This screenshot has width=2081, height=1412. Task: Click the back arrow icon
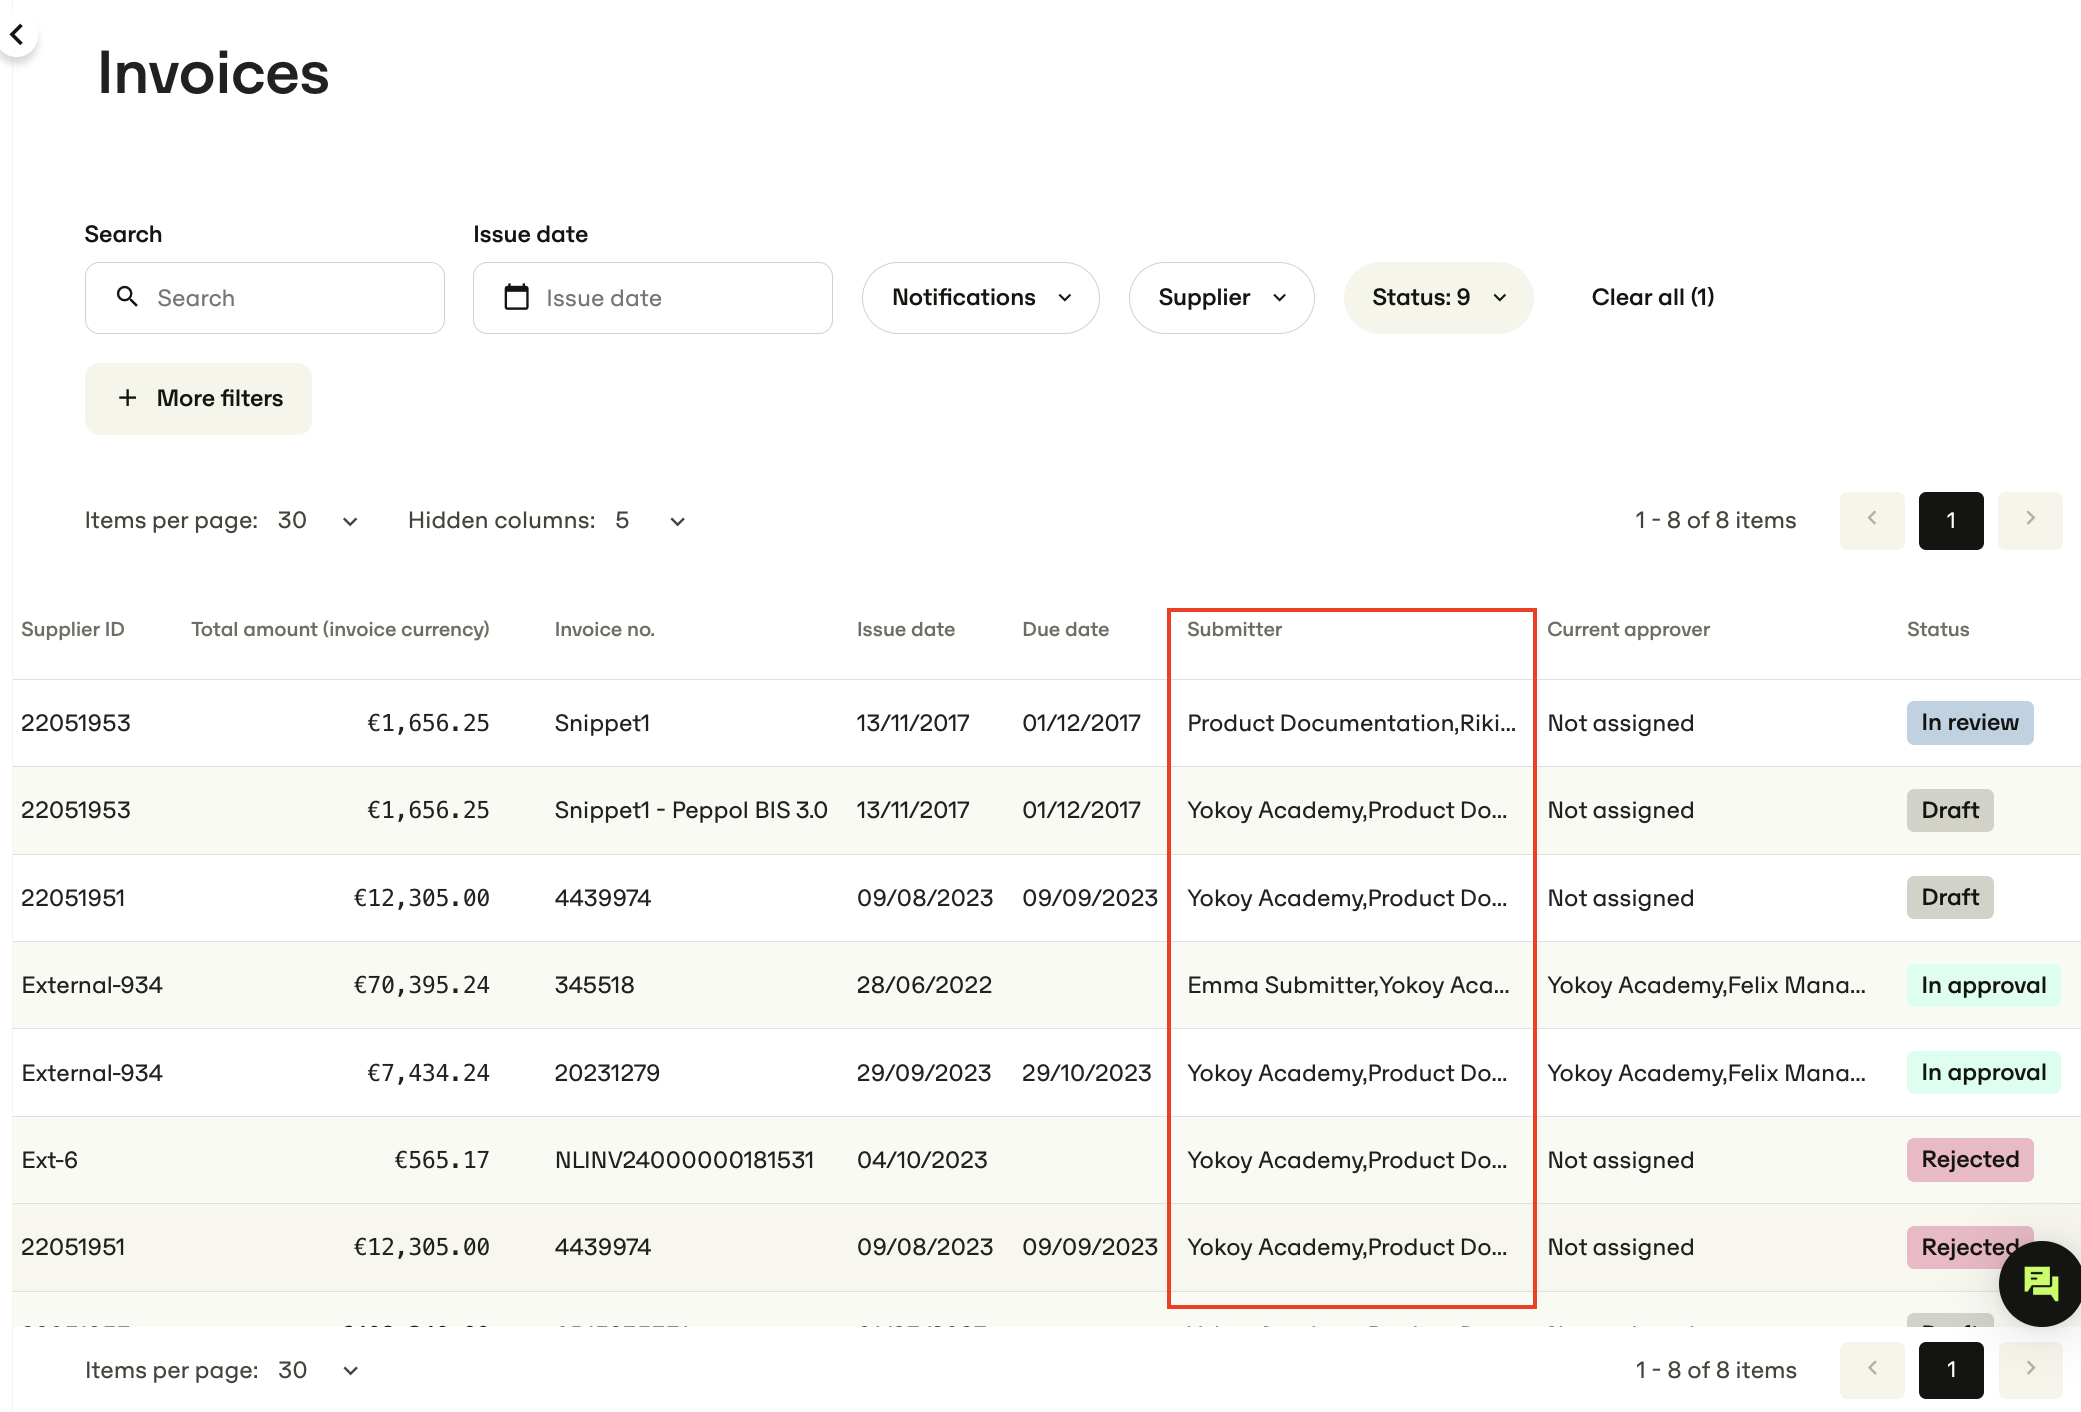tap(17, 35)
